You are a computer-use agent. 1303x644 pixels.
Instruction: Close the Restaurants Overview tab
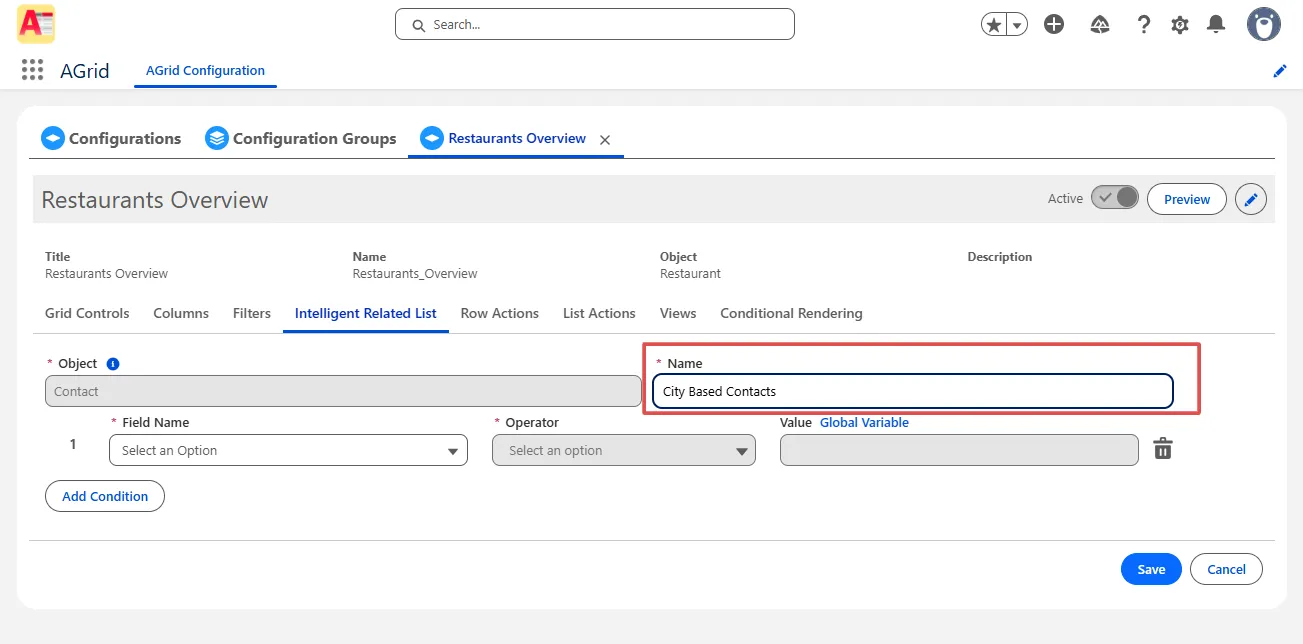click(x=605, y=140)
